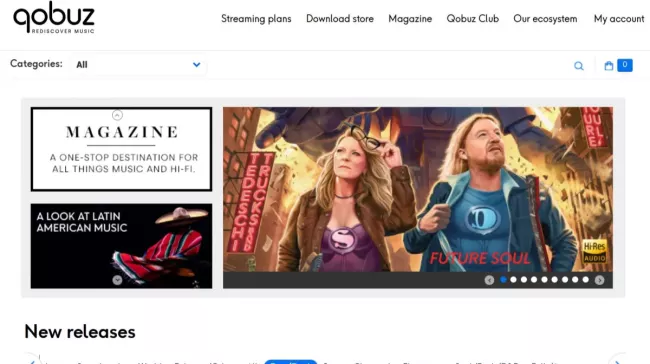The image size is (650, 364).
Task: Select the fifth carousel slide dot
Action: click(x=544, y=280)
